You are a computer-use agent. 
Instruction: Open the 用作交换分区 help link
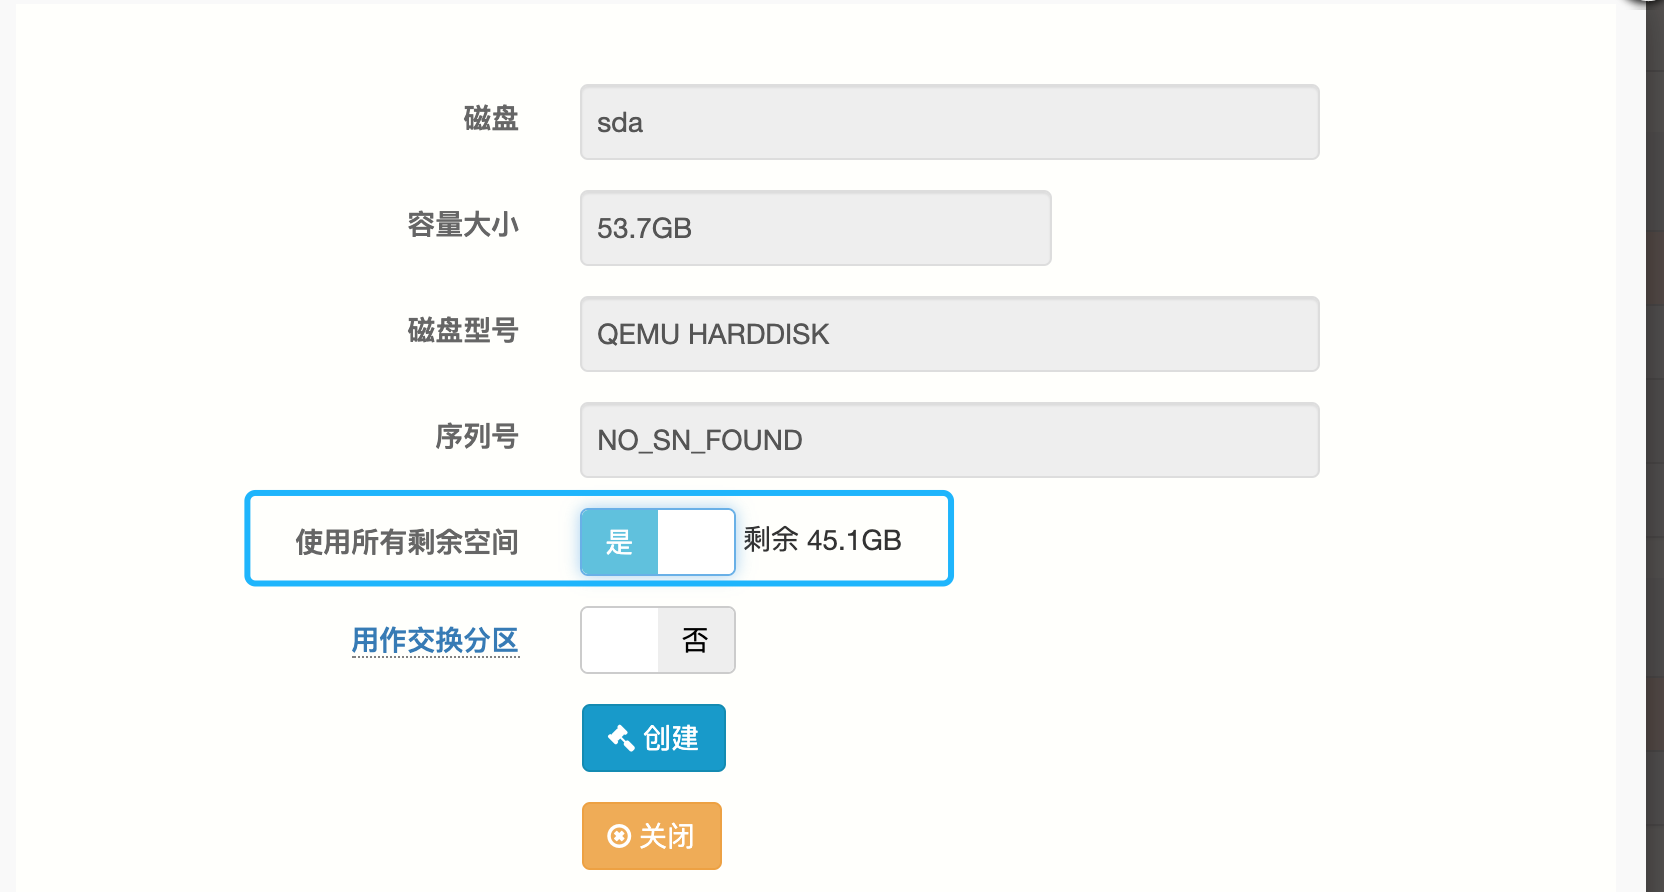tap(435, 640)
